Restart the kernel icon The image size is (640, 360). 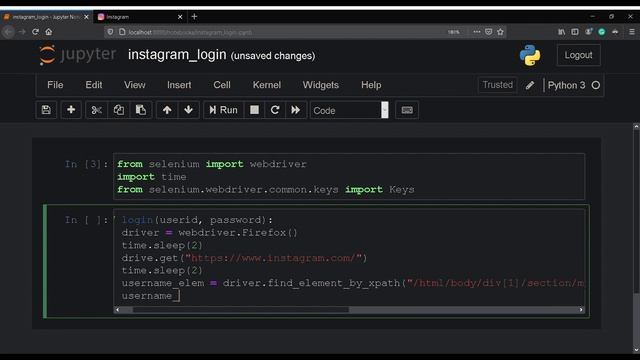[x=275, y=110]
